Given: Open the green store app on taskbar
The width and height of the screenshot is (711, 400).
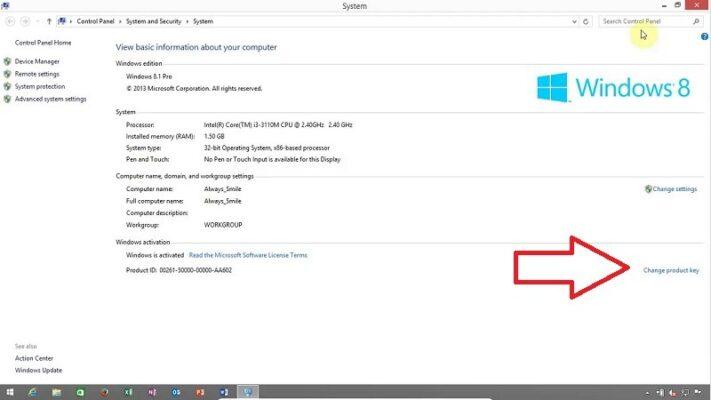Looking at the screenshot, I should [x=80, y=392].
